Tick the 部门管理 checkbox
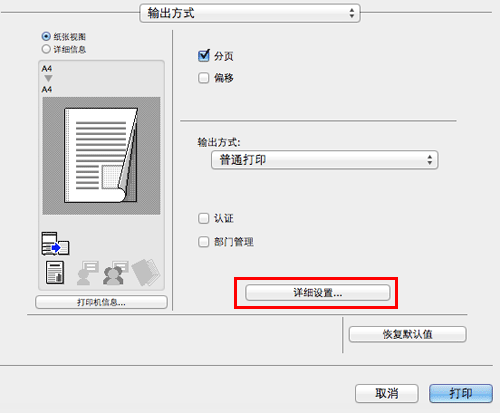This screenshot has width=500, height=413. [204, 242]
